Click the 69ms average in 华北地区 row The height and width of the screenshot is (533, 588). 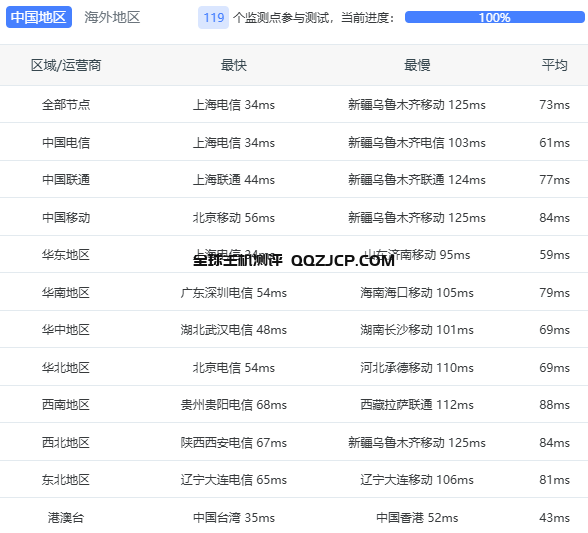[554, 368]
